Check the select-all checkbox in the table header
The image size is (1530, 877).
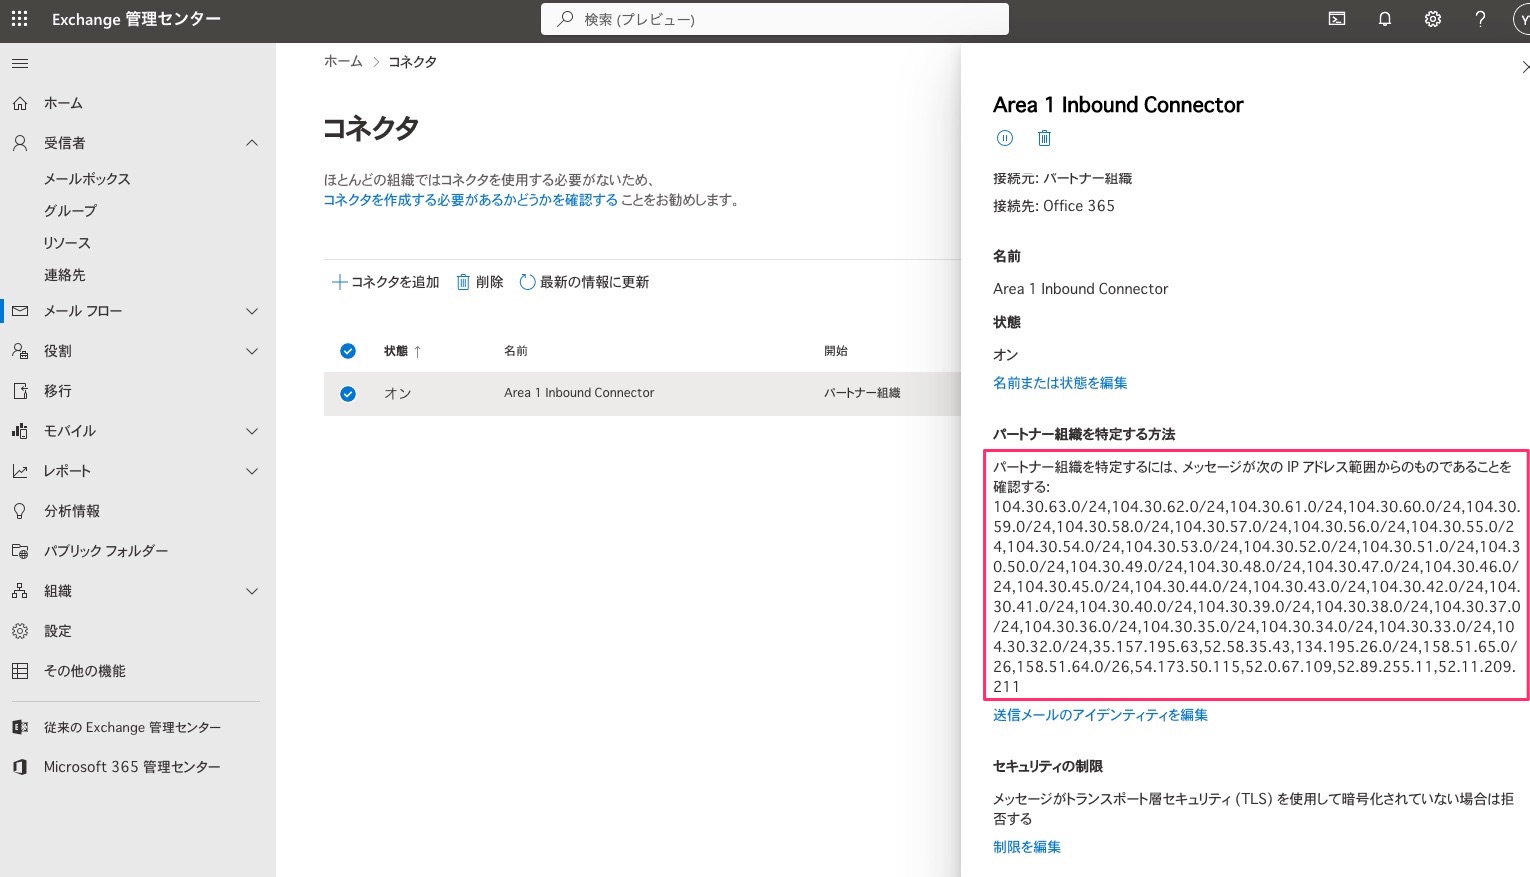(348, 351)
